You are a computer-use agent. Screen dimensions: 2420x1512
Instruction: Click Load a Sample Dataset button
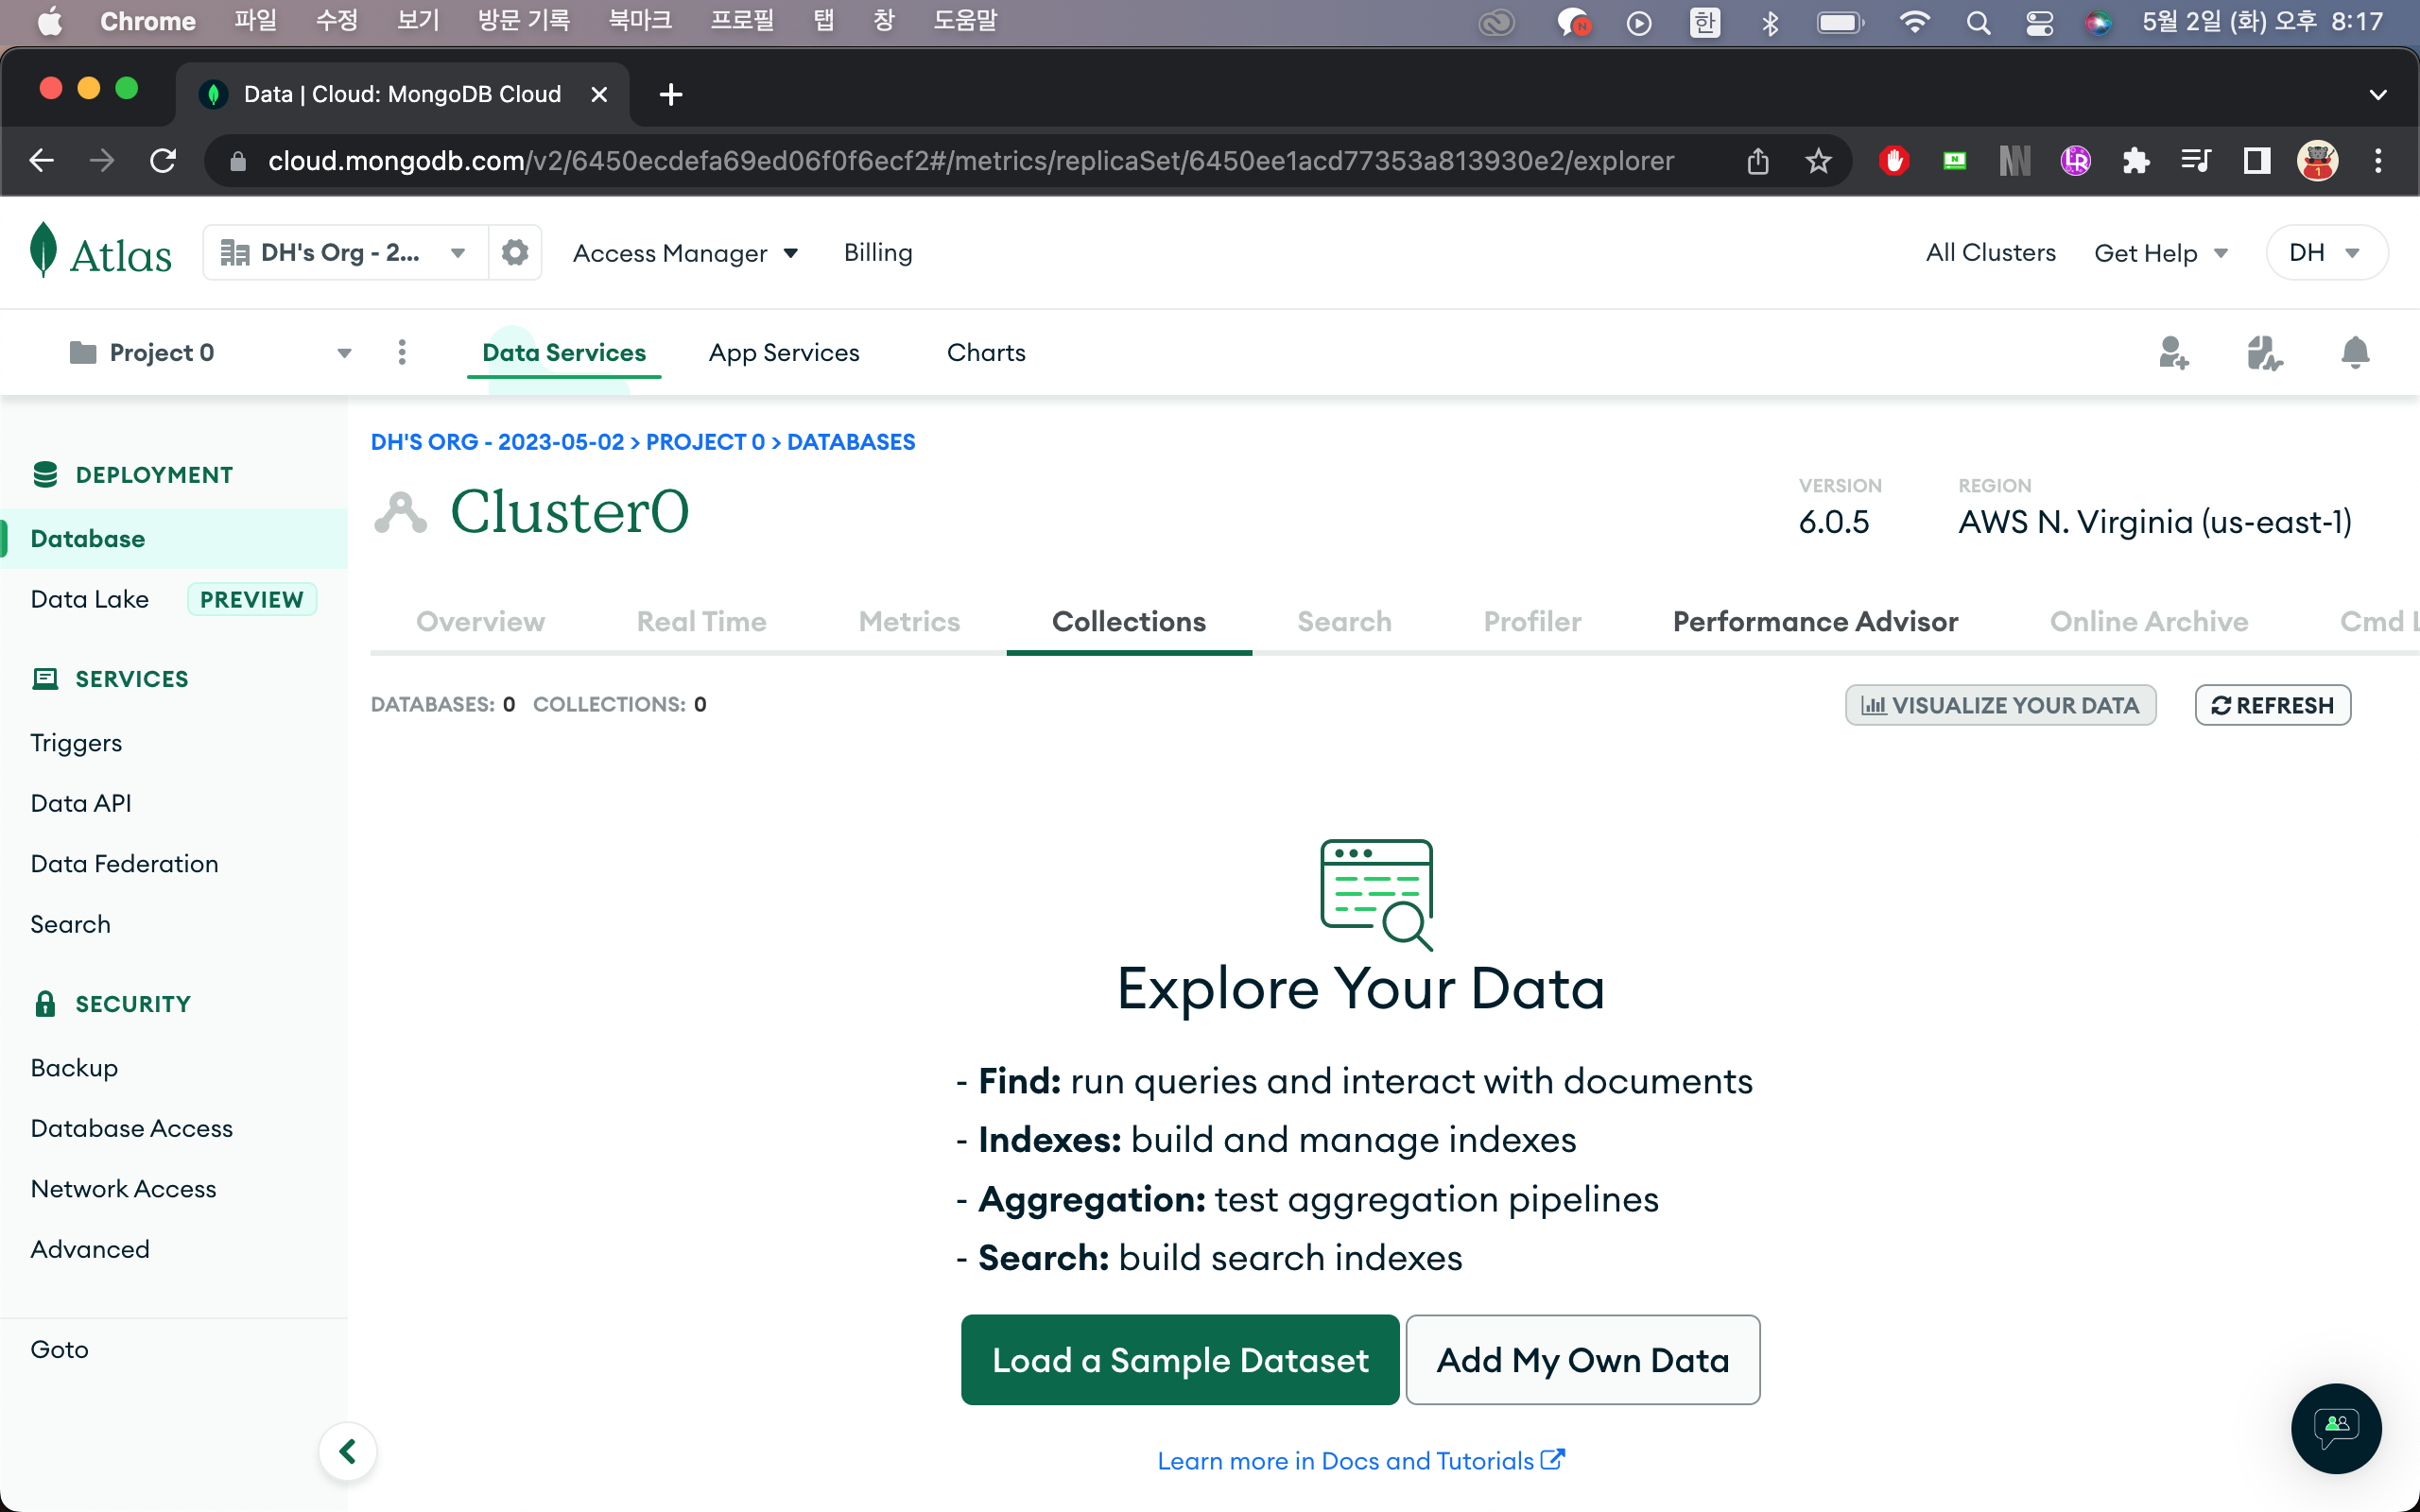[x=1180, y=1359]
